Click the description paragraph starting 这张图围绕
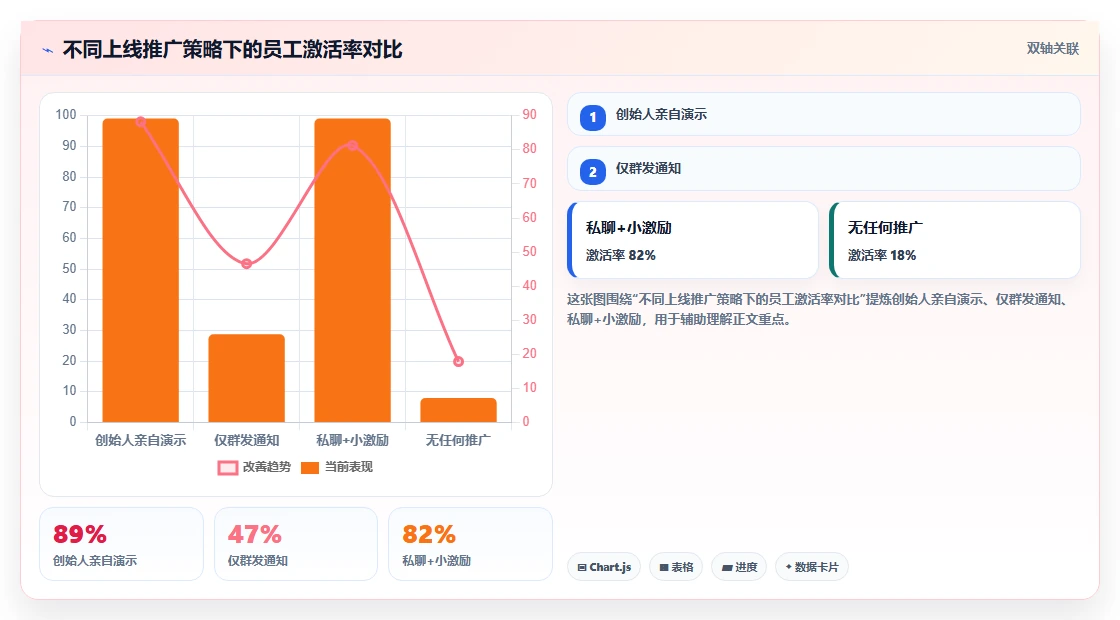This screenshot has height=620, width=1120. (x=819, y=309)
